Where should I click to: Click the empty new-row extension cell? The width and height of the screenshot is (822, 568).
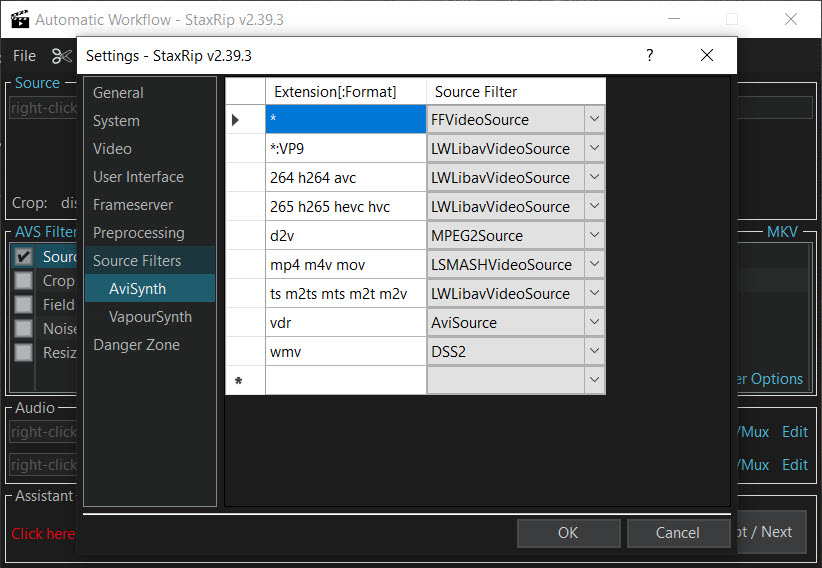[x=345, y=380]
